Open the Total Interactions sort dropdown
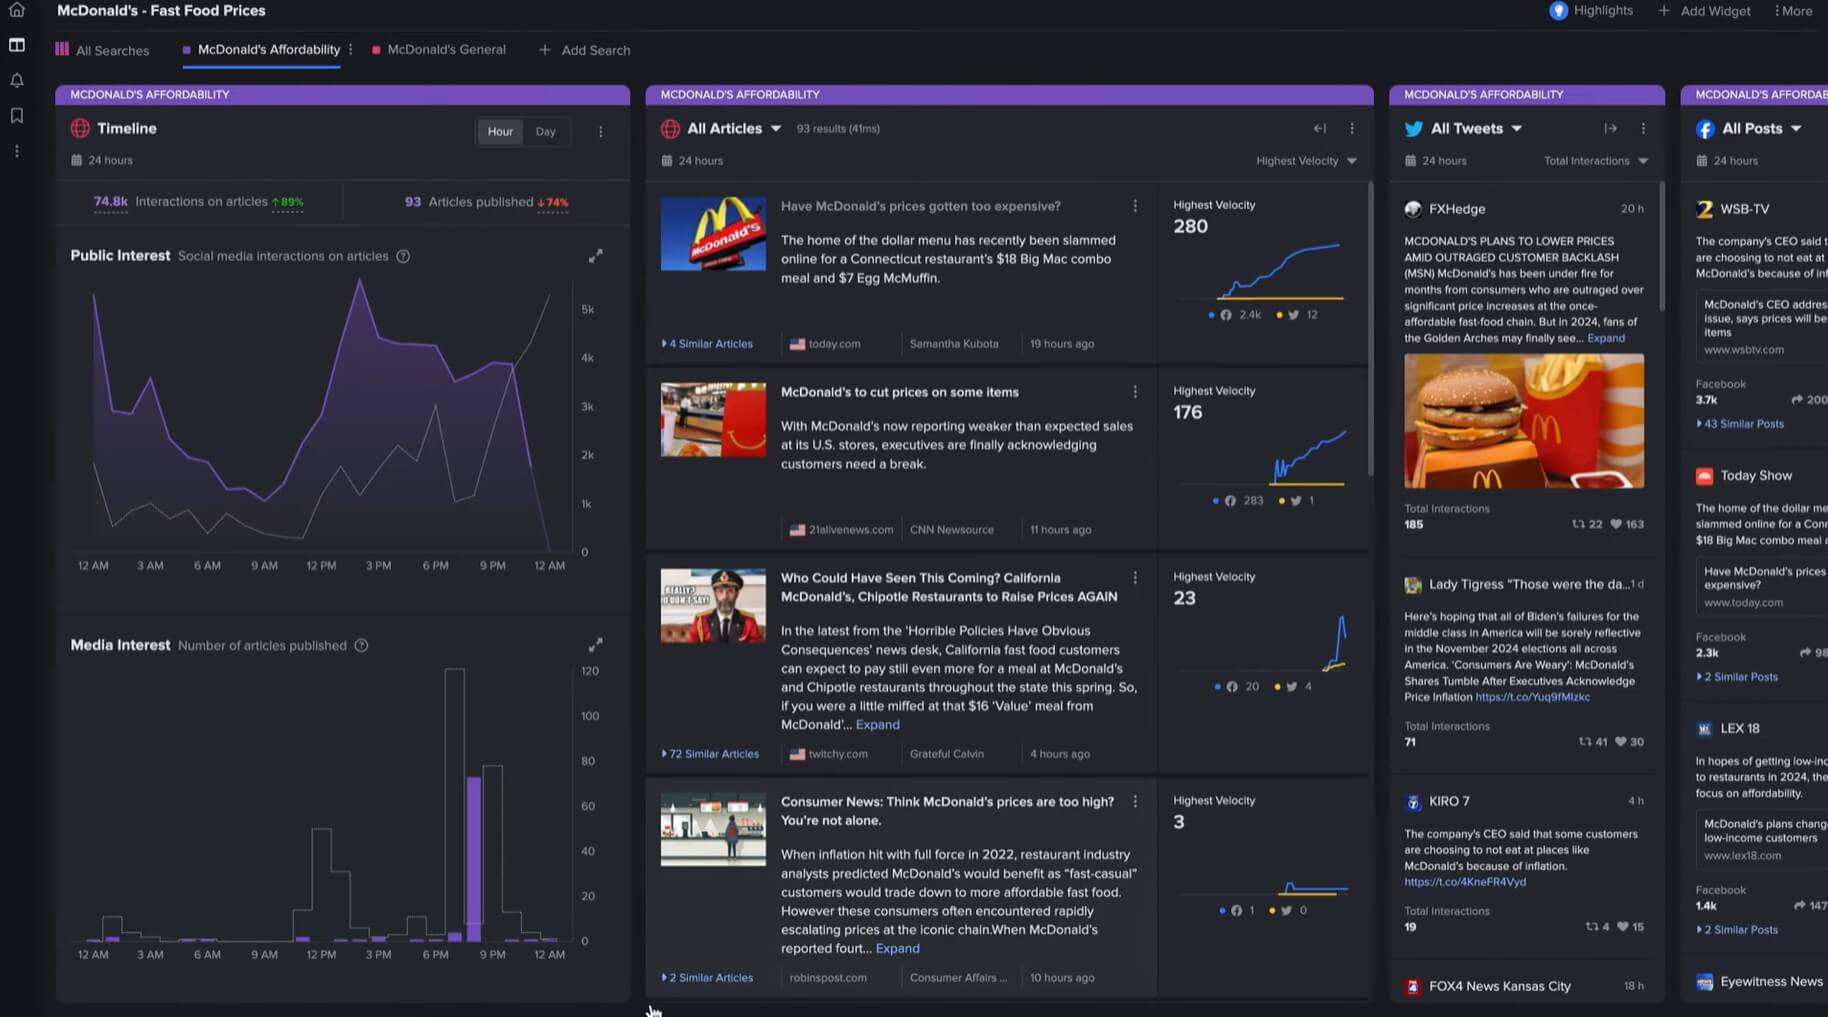The width and height of the screenshot is (1828, 1017). (1596, 161)
